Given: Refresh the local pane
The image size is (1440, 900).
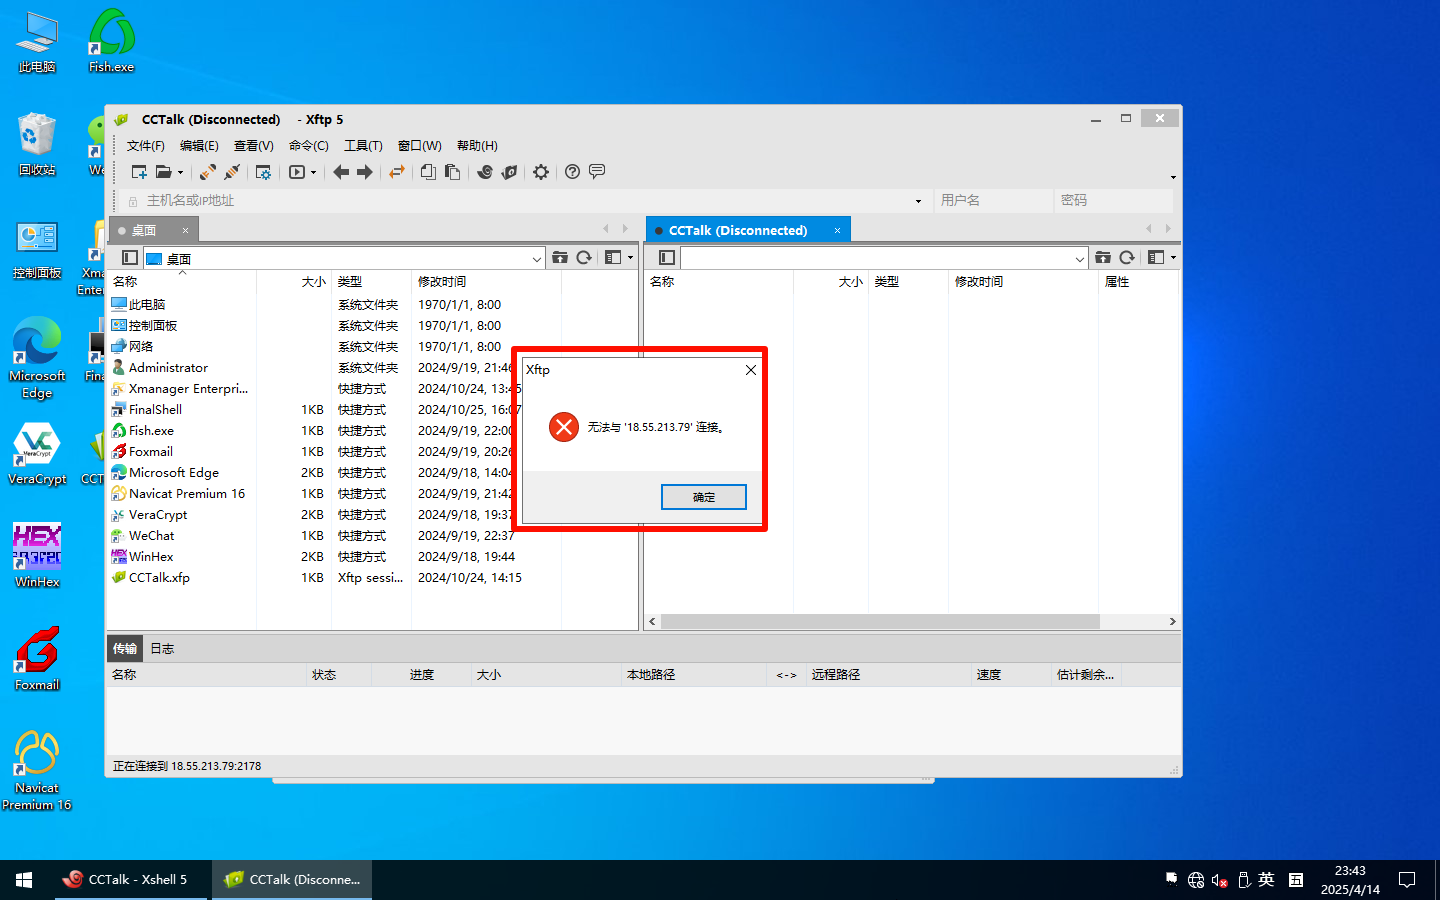Looking at the screenshot, I should [x=584, y=258].
